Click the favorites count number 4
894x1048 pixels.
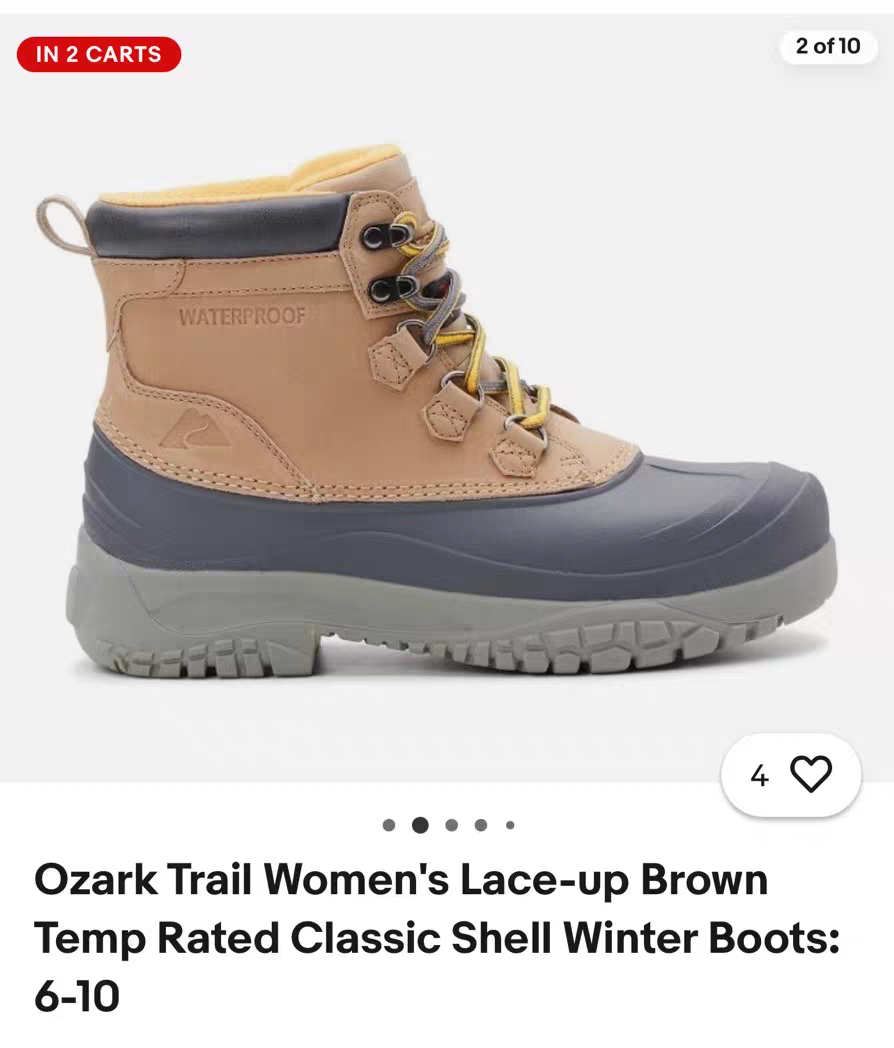point(759,776)
